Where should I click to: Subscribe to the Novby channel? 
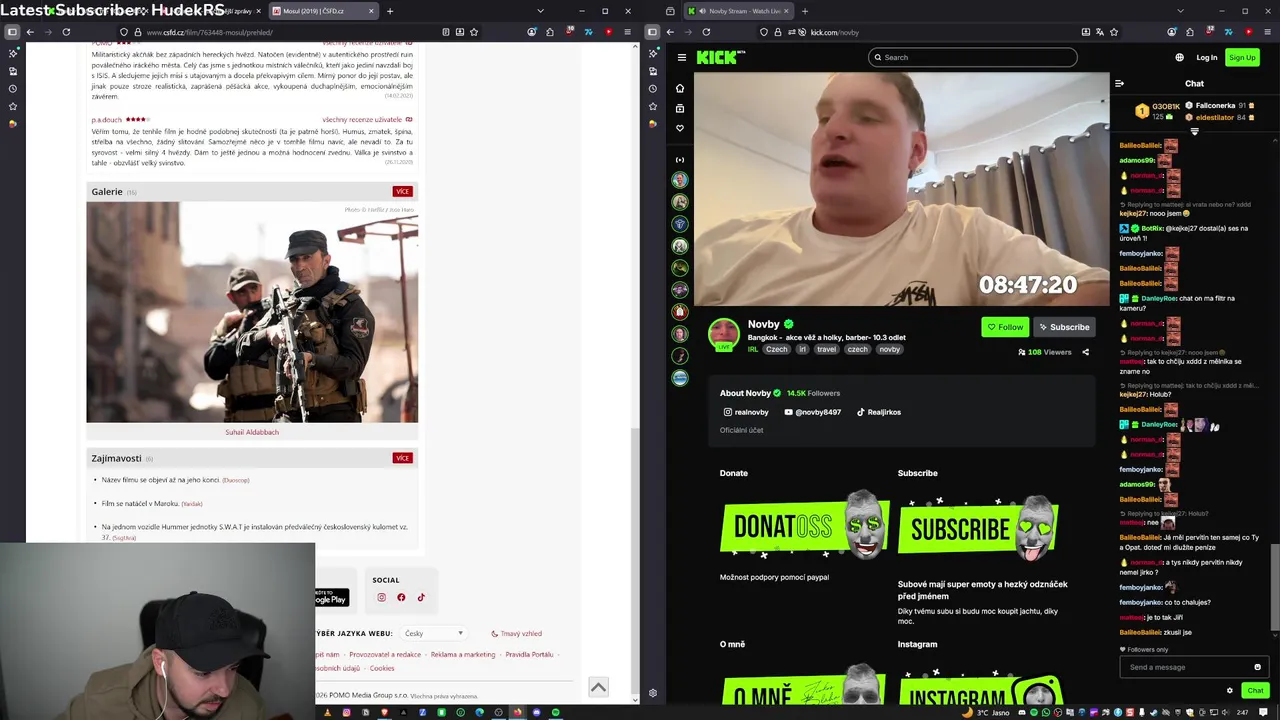click(x=1063, y=327)
